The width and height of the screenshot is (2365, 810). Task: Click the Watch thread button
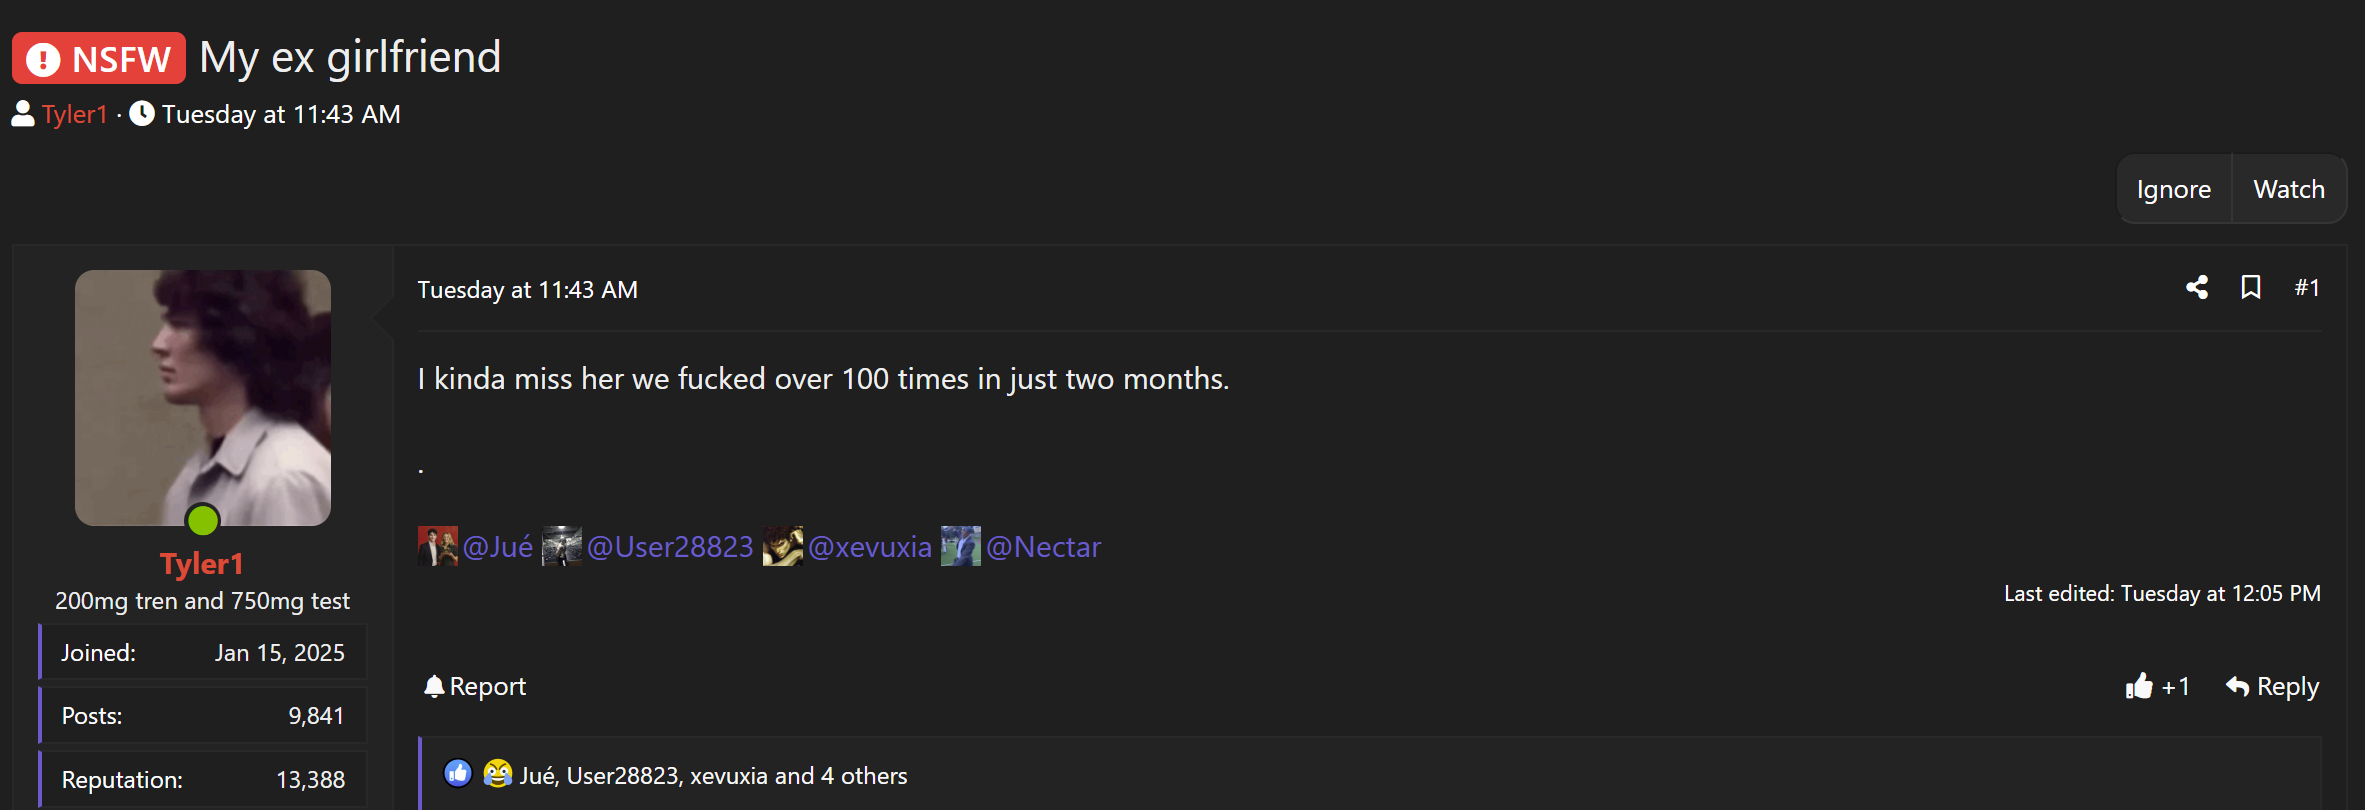tap(2289, 189)
